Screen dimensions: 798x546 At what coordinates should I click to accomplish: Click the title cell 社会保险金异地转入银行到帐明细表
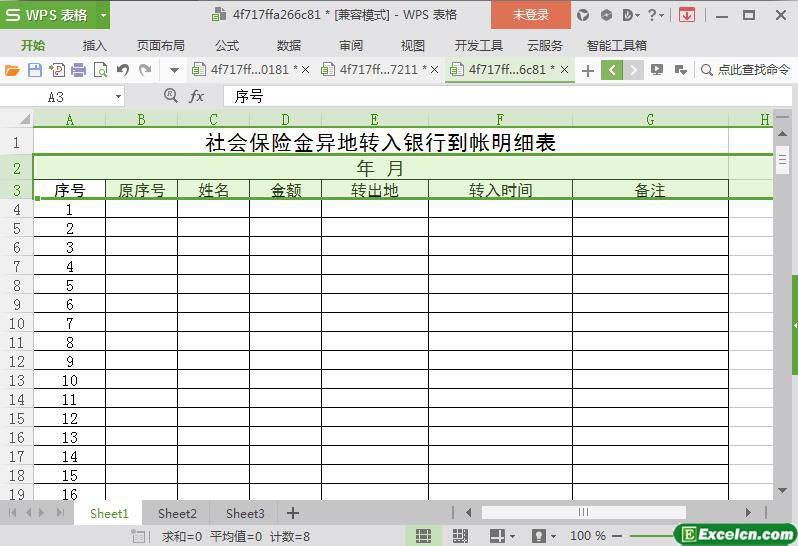tap(381, 142)
